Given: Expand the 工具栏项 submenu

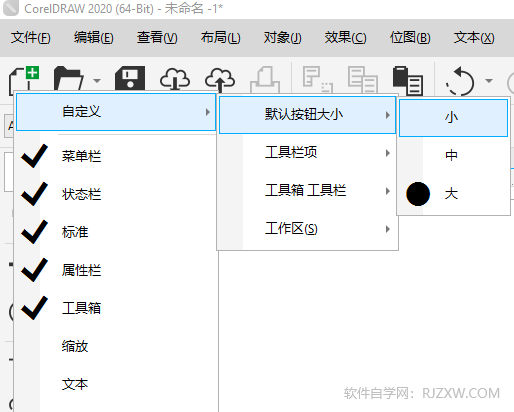Looking at the screenshot, I should click(307, 153).
